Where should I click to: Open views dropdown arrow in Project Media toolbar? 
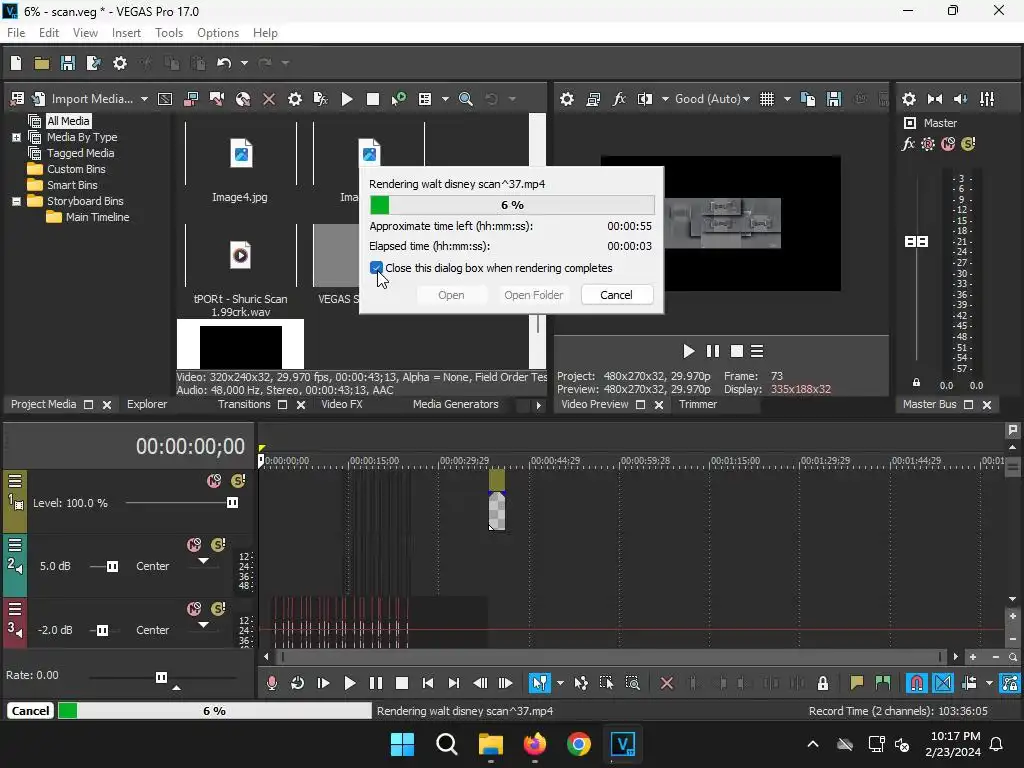point(445,99)
